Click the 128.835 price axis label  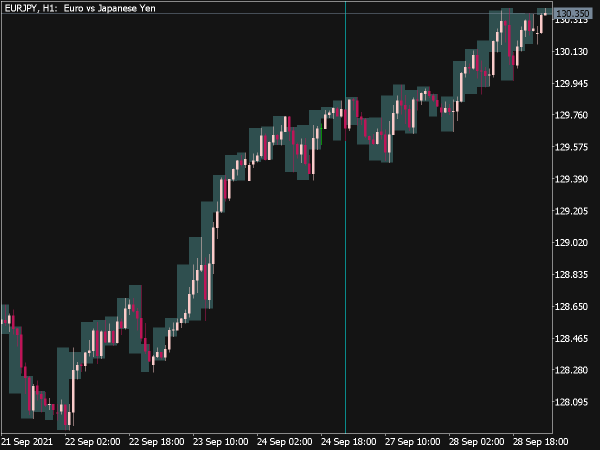point(571,274)
